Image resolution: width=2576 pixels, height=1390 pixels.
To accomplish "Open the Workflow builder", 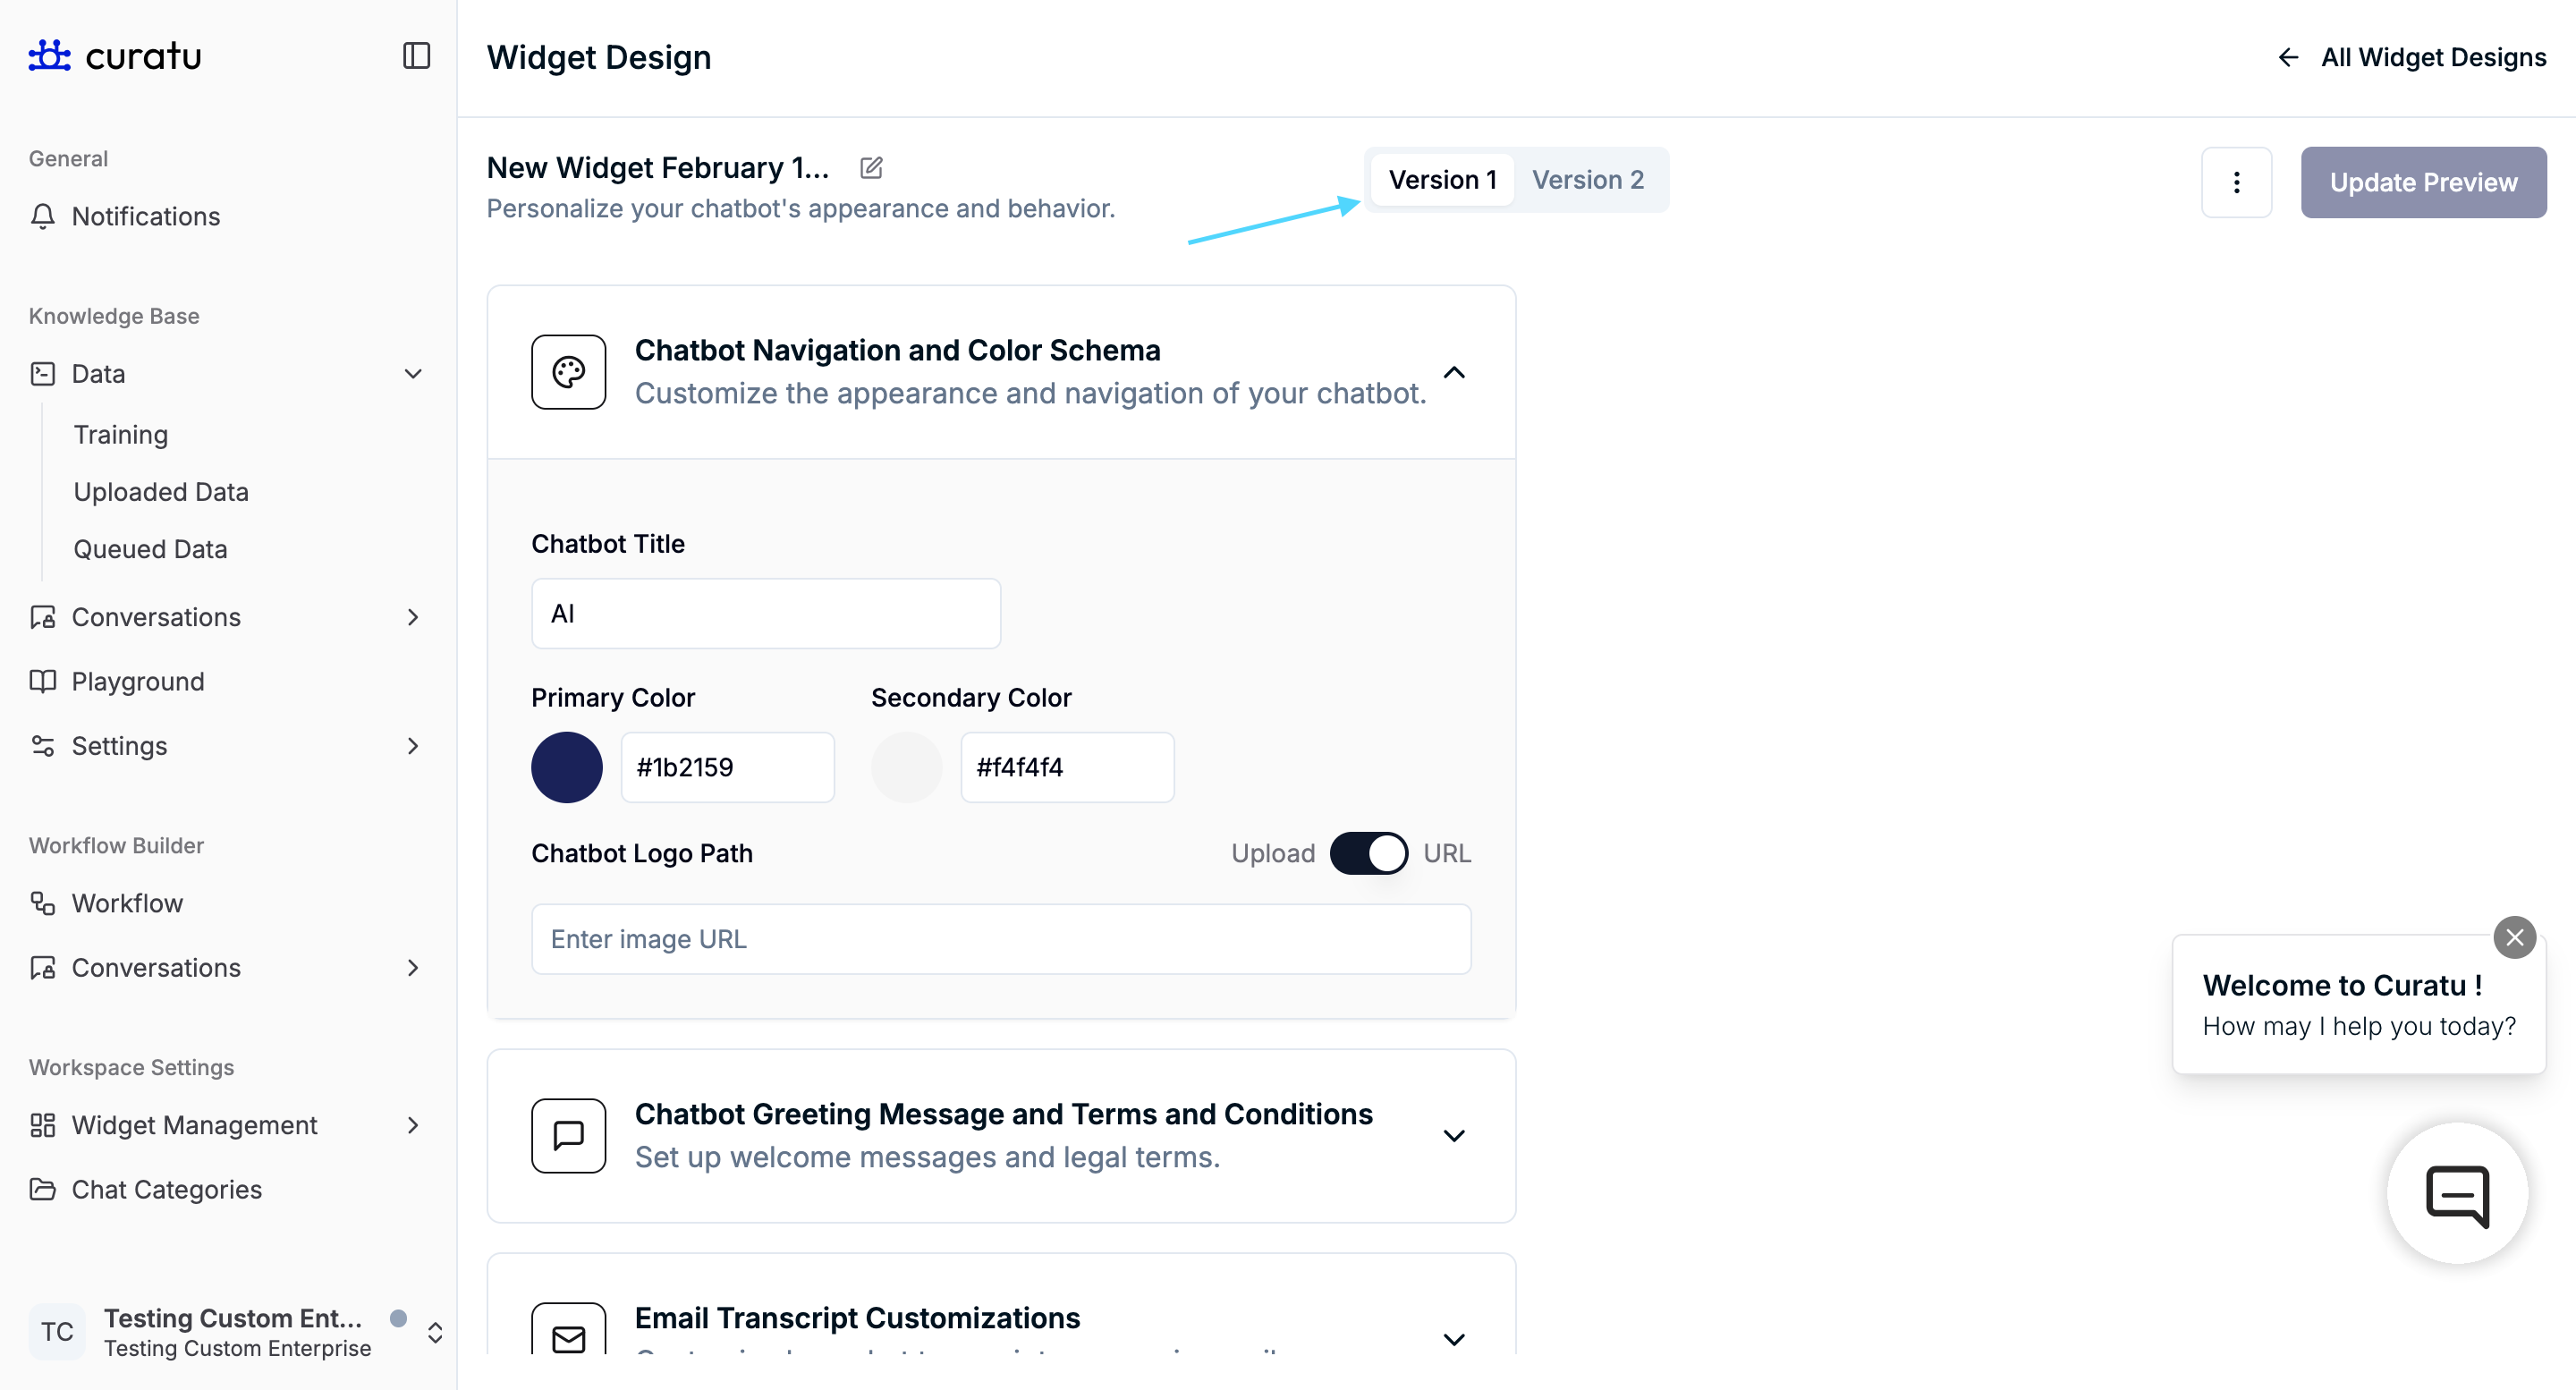I will (126, 903).
